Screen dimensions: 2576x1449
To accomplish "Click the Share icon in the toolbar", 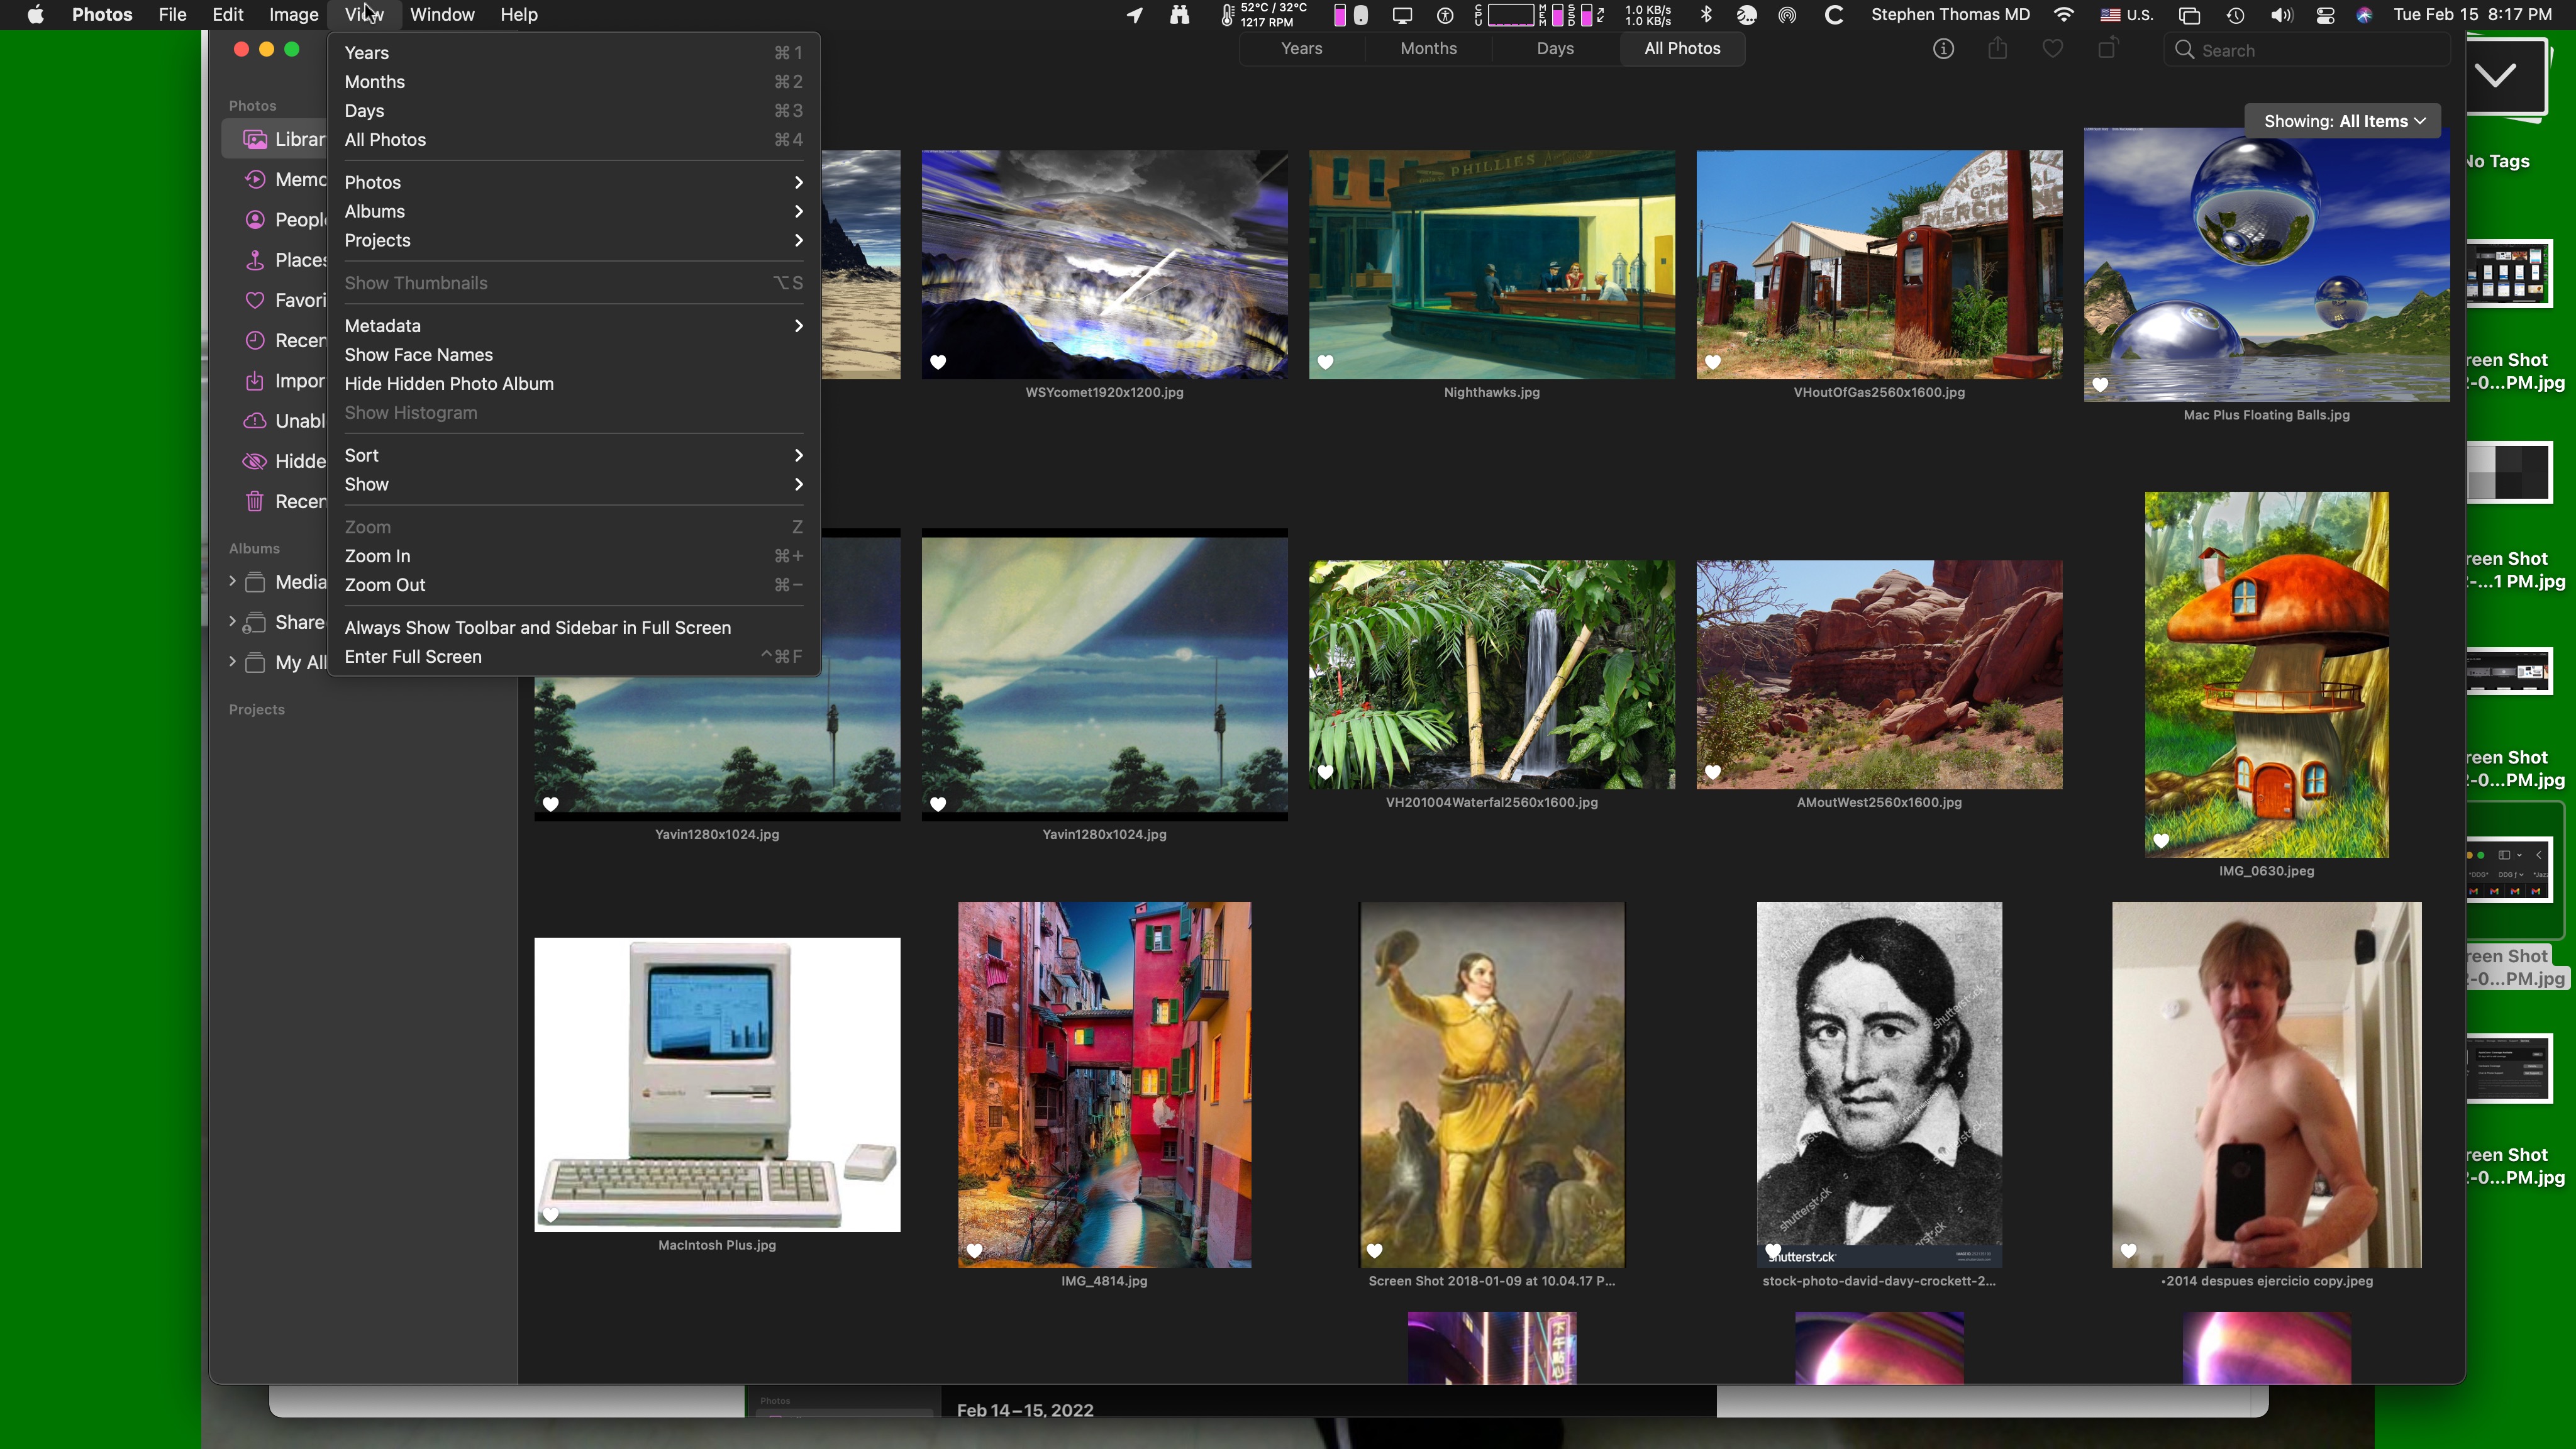I will 1997,49.
